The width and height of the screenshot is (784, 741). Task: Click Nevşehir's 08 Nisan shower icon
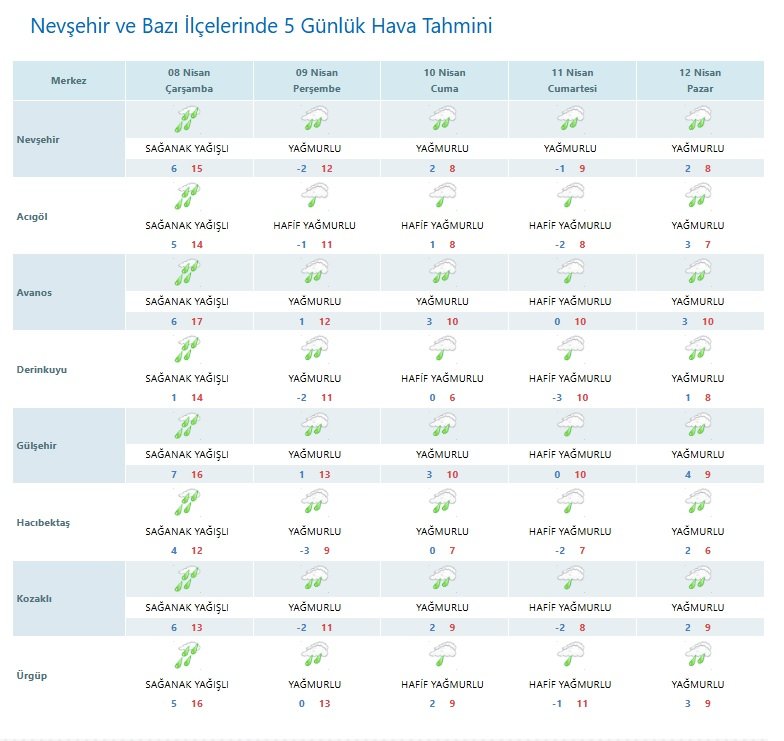coord(186,121)
